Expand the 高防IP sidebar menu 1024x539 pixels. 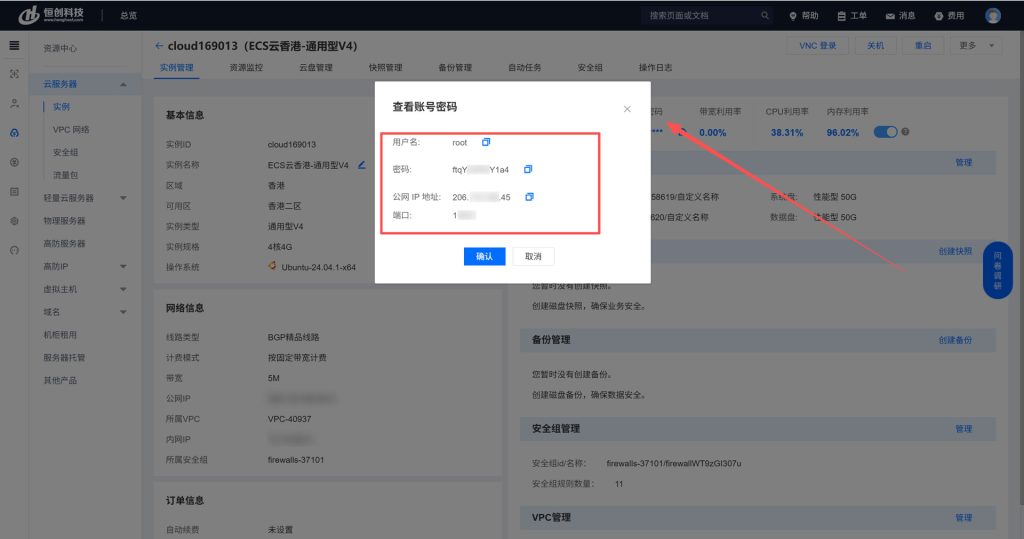coord(123,267)
